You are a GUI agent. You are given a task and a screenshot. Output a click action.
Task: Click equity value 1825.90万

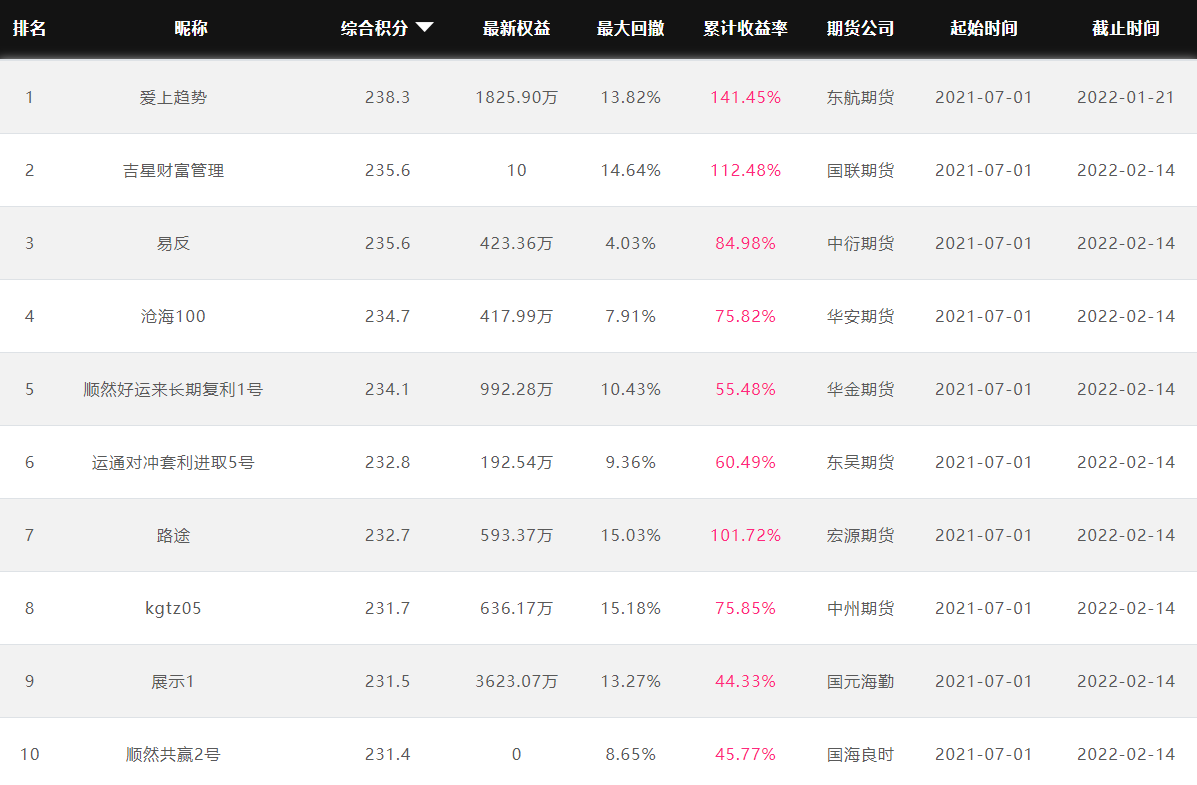tap(517, 98)
